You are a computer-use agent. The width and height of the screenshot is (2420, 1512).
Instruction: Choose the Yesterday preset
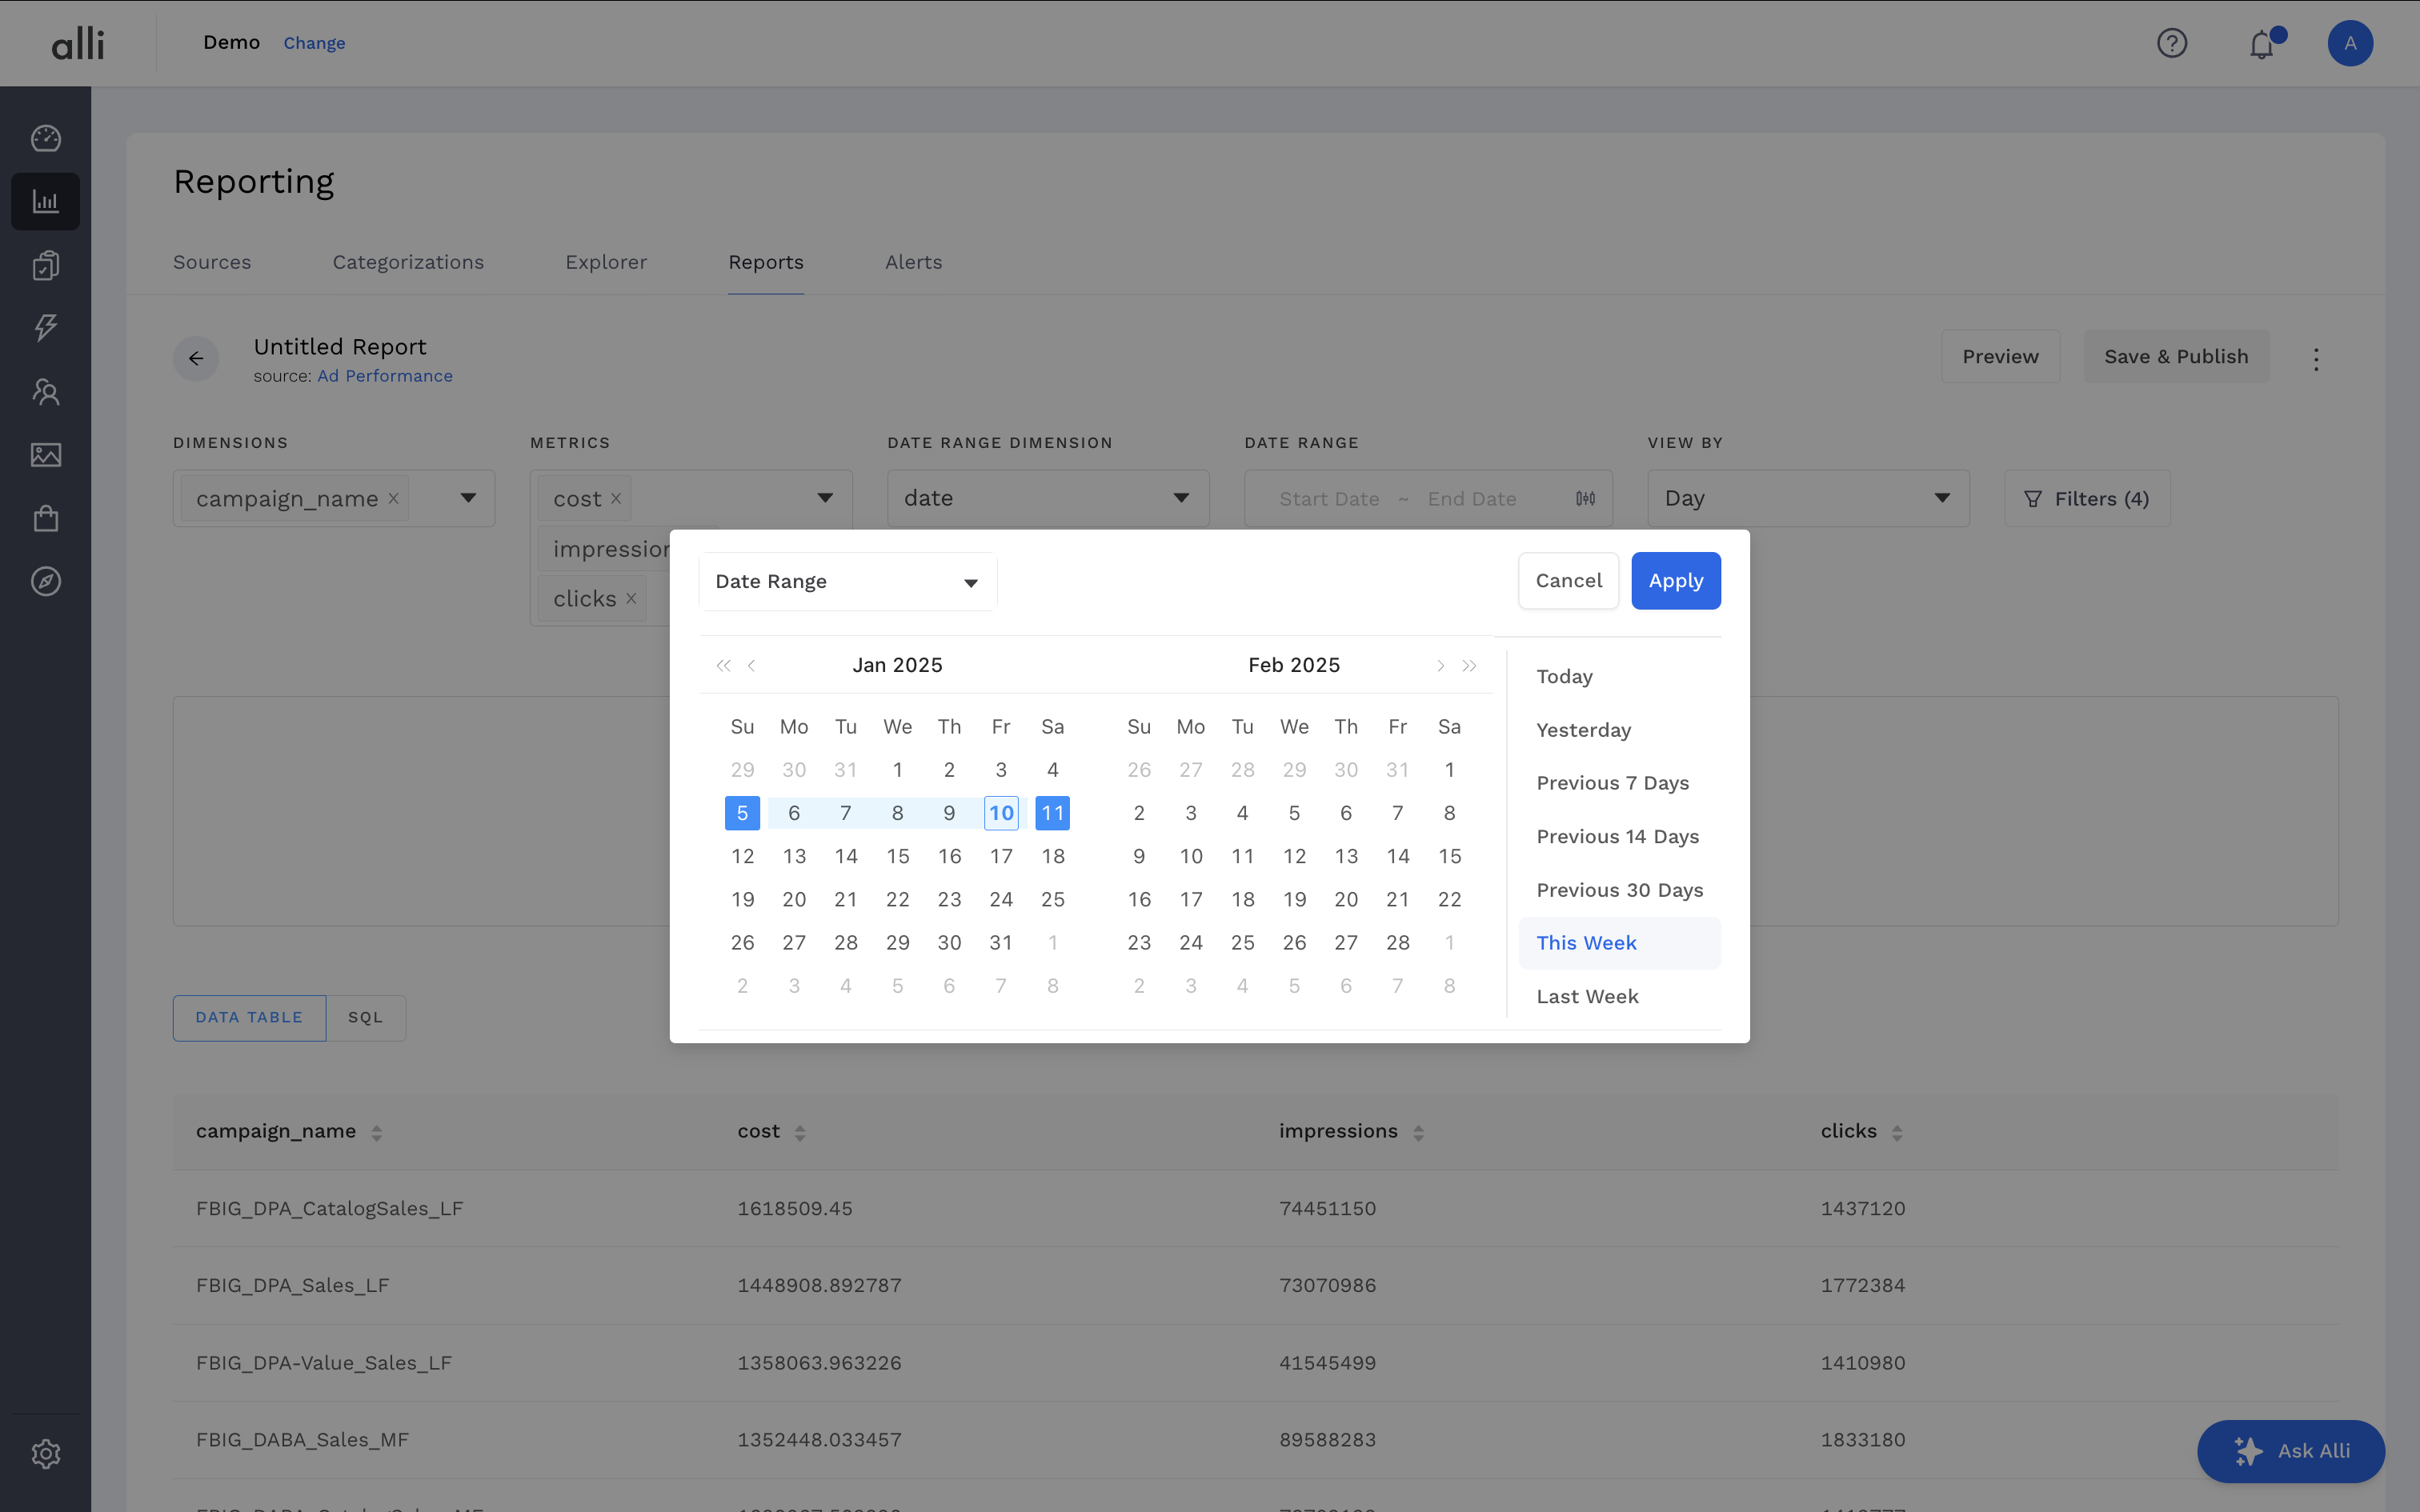pyautogui.click(x=1619, y=730)
